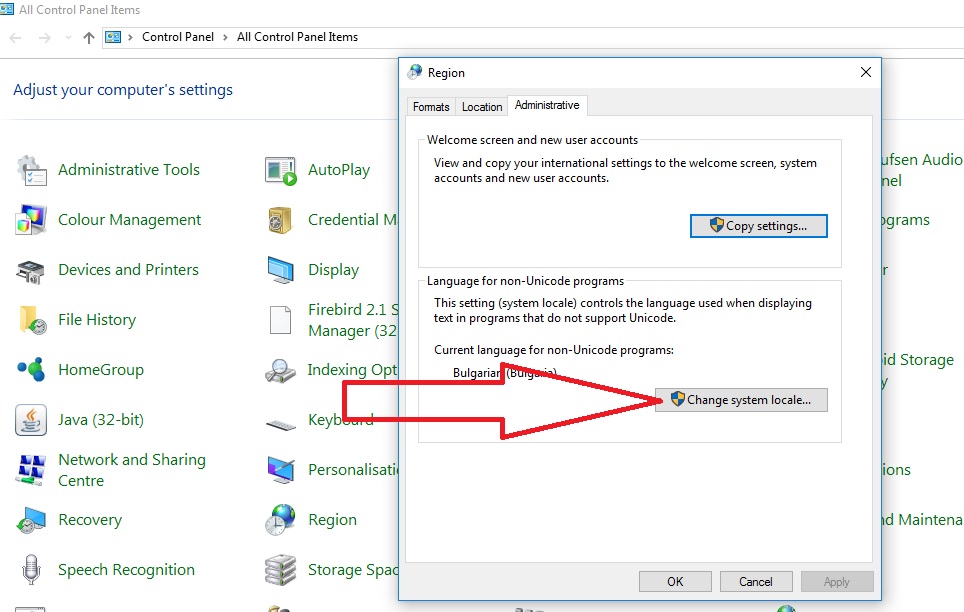Screen dimensions: 964x612
Task: Cancel the Region dialog
Action: pos(756,581)
